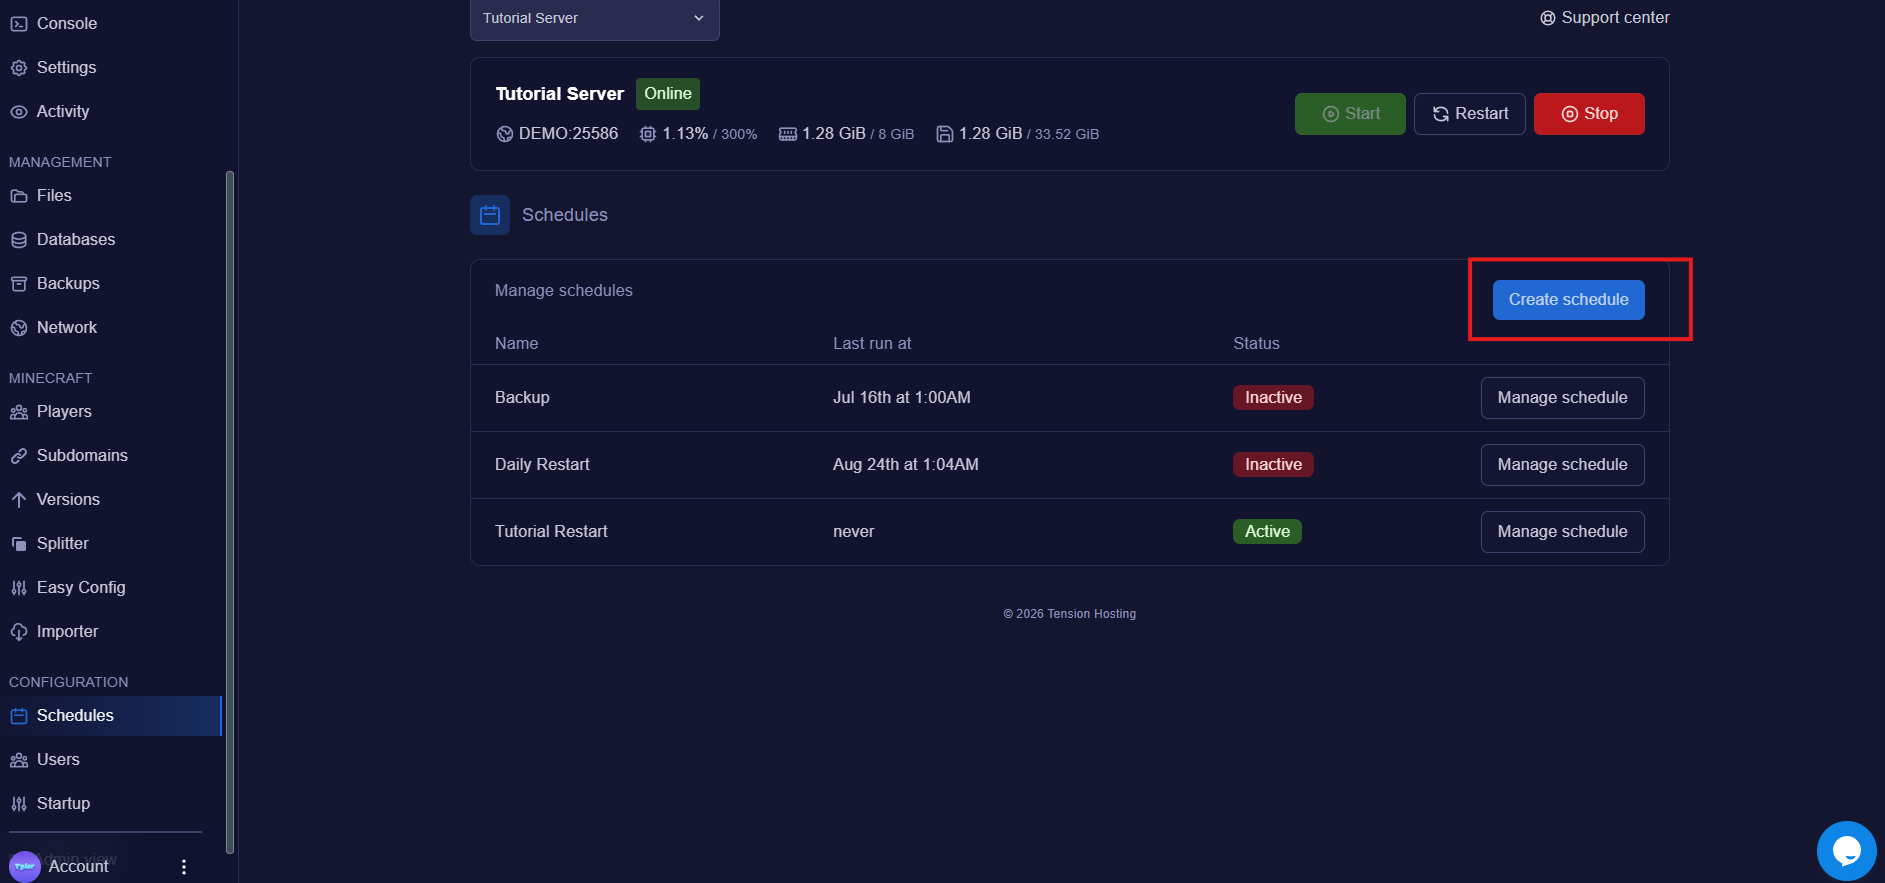Open the Easy Config menu item
Image resolution: width=1885 pixels, height=883 pixels.
coord(111,587)
